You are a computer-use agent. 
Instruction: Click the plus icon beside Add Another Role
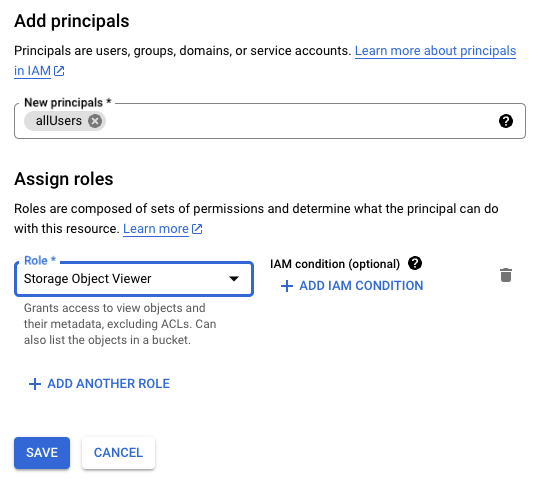click(35, 384)
